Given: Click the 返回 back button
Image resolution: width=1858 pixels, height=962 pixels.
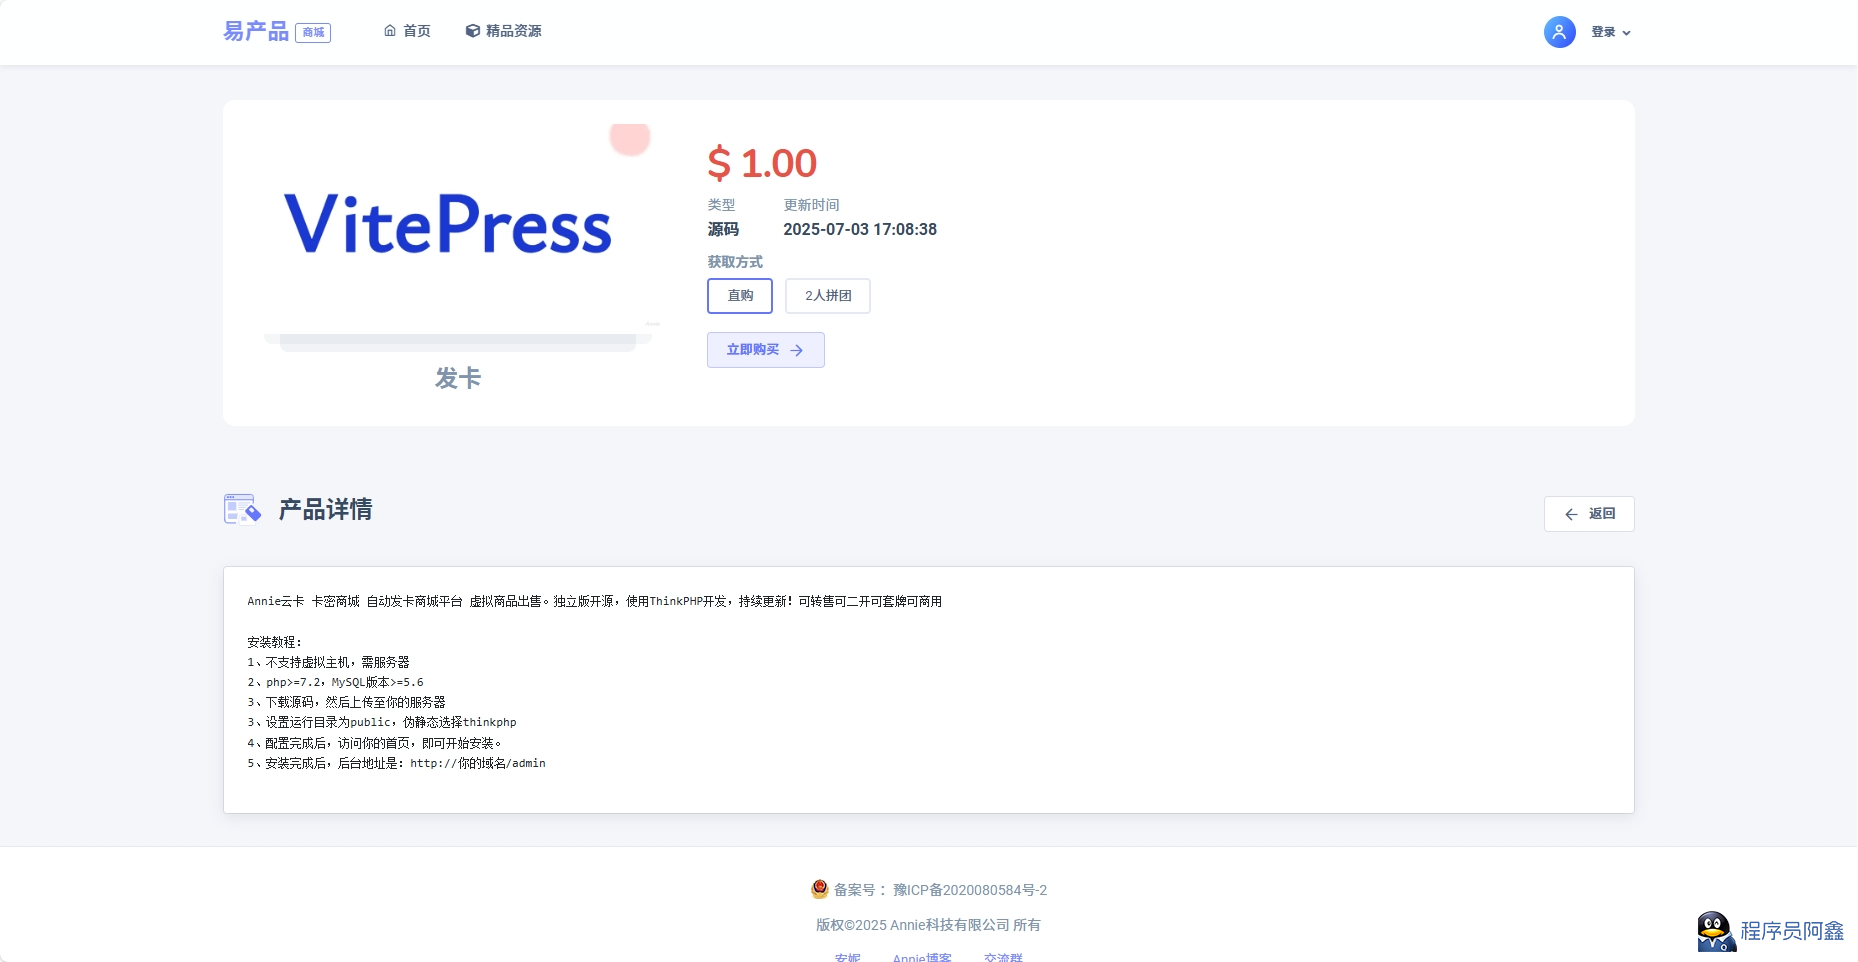Looking at the screenshot, I should (x=1589, y=514).
